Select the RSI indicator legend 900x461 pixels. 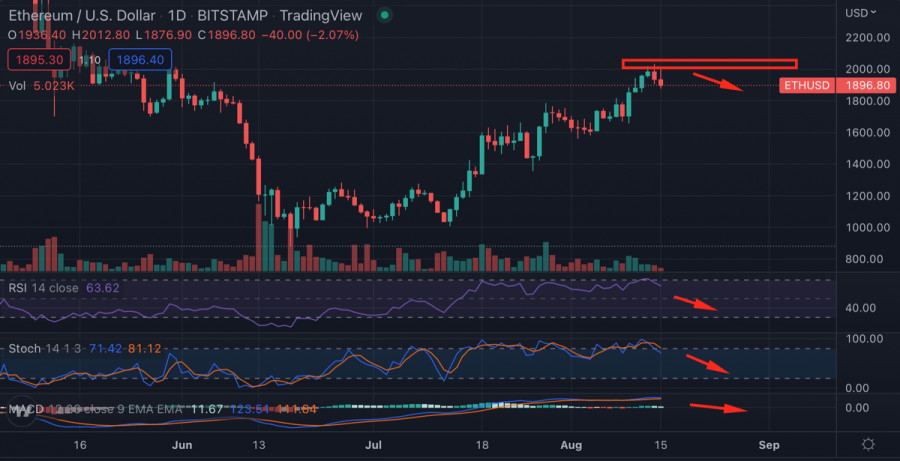tap(42, 289)
